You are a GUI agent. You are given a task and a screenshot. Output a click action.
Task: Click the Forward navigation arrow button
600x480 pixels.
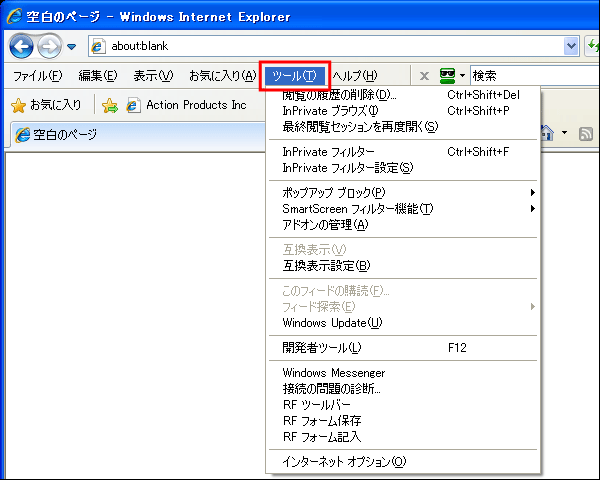tap(49, 46)
